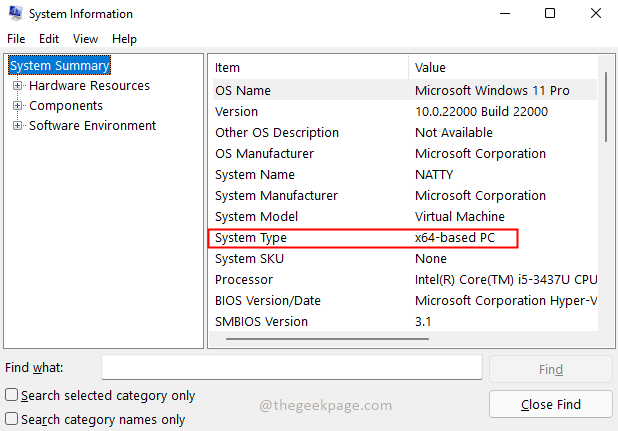Click the Close Find button
Viewport: 618px width, 431px height.
[x=551, y=404]
